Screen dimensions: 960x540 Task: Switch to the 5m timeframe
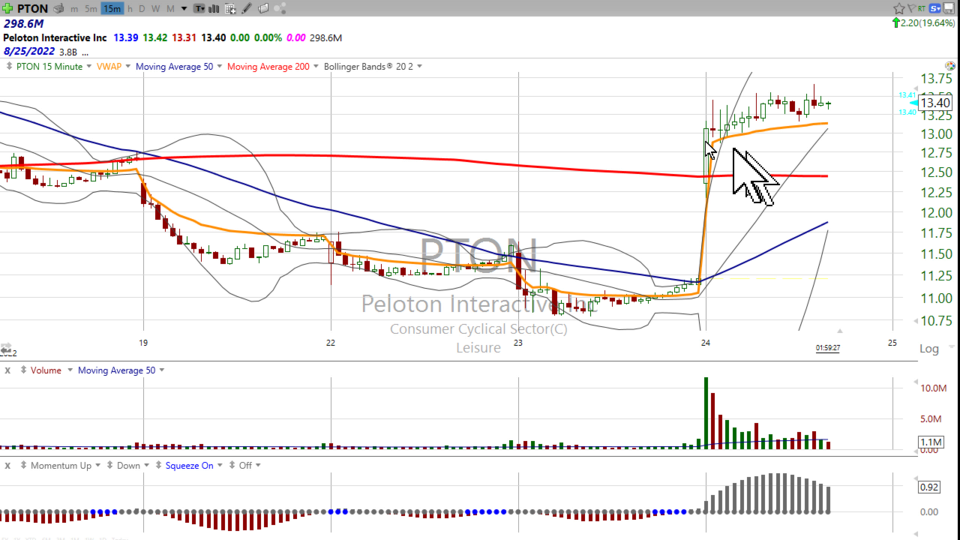point(91,9)
